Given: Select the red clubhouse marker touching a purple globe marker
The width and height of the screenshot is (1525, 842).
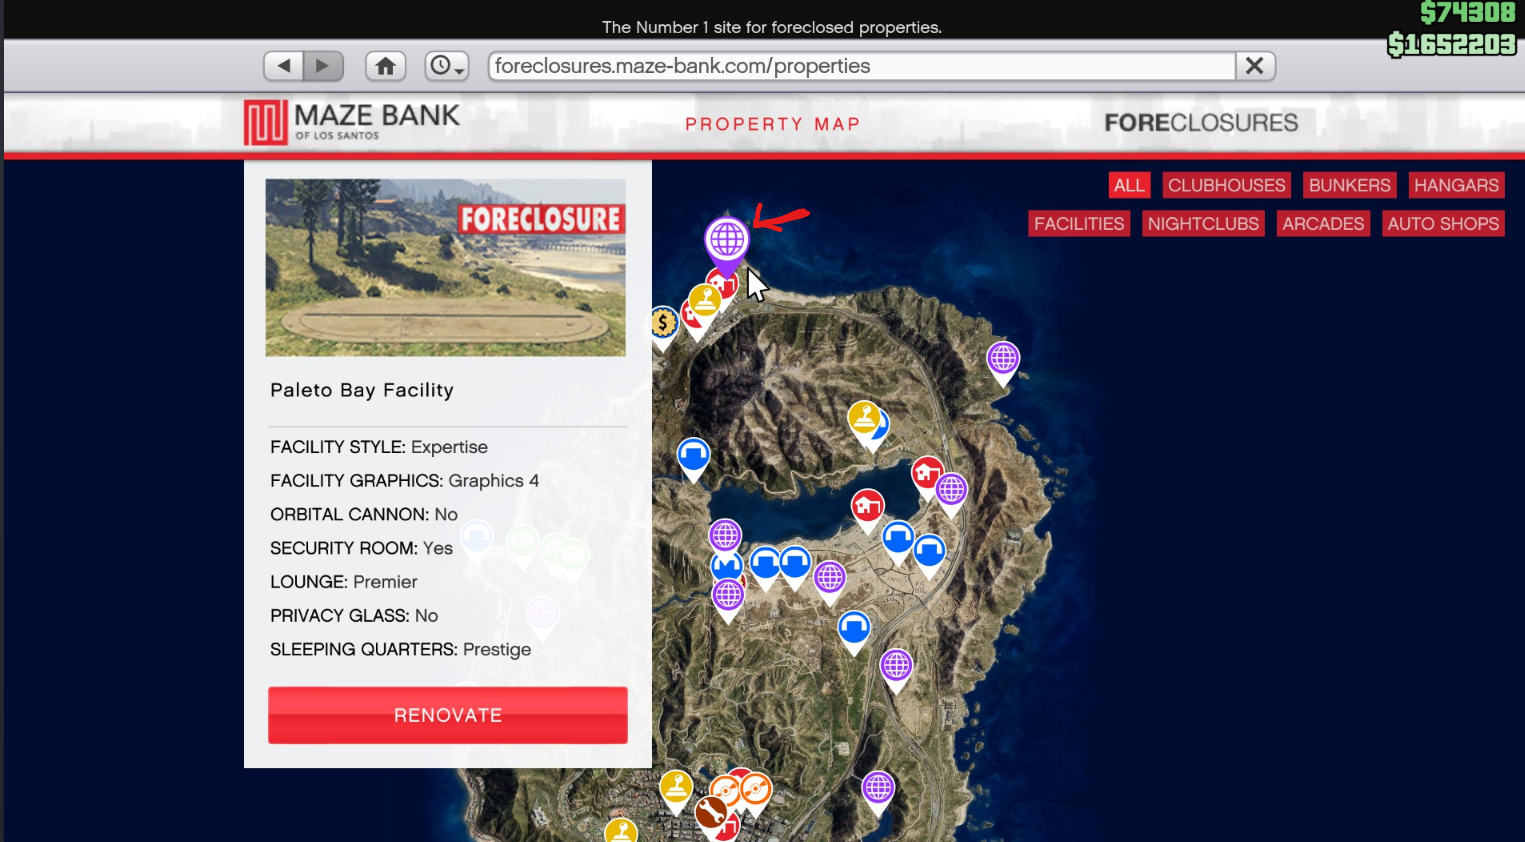Looking at the screenshot, I should 925,473.
